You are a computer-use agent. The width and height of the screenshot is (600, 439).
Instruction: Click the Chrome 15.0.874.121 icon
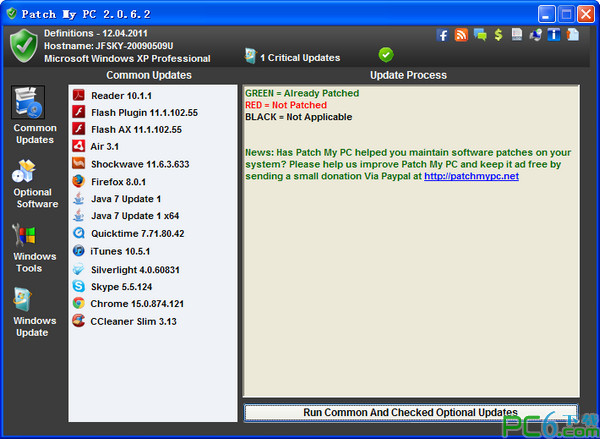[78, 303]
